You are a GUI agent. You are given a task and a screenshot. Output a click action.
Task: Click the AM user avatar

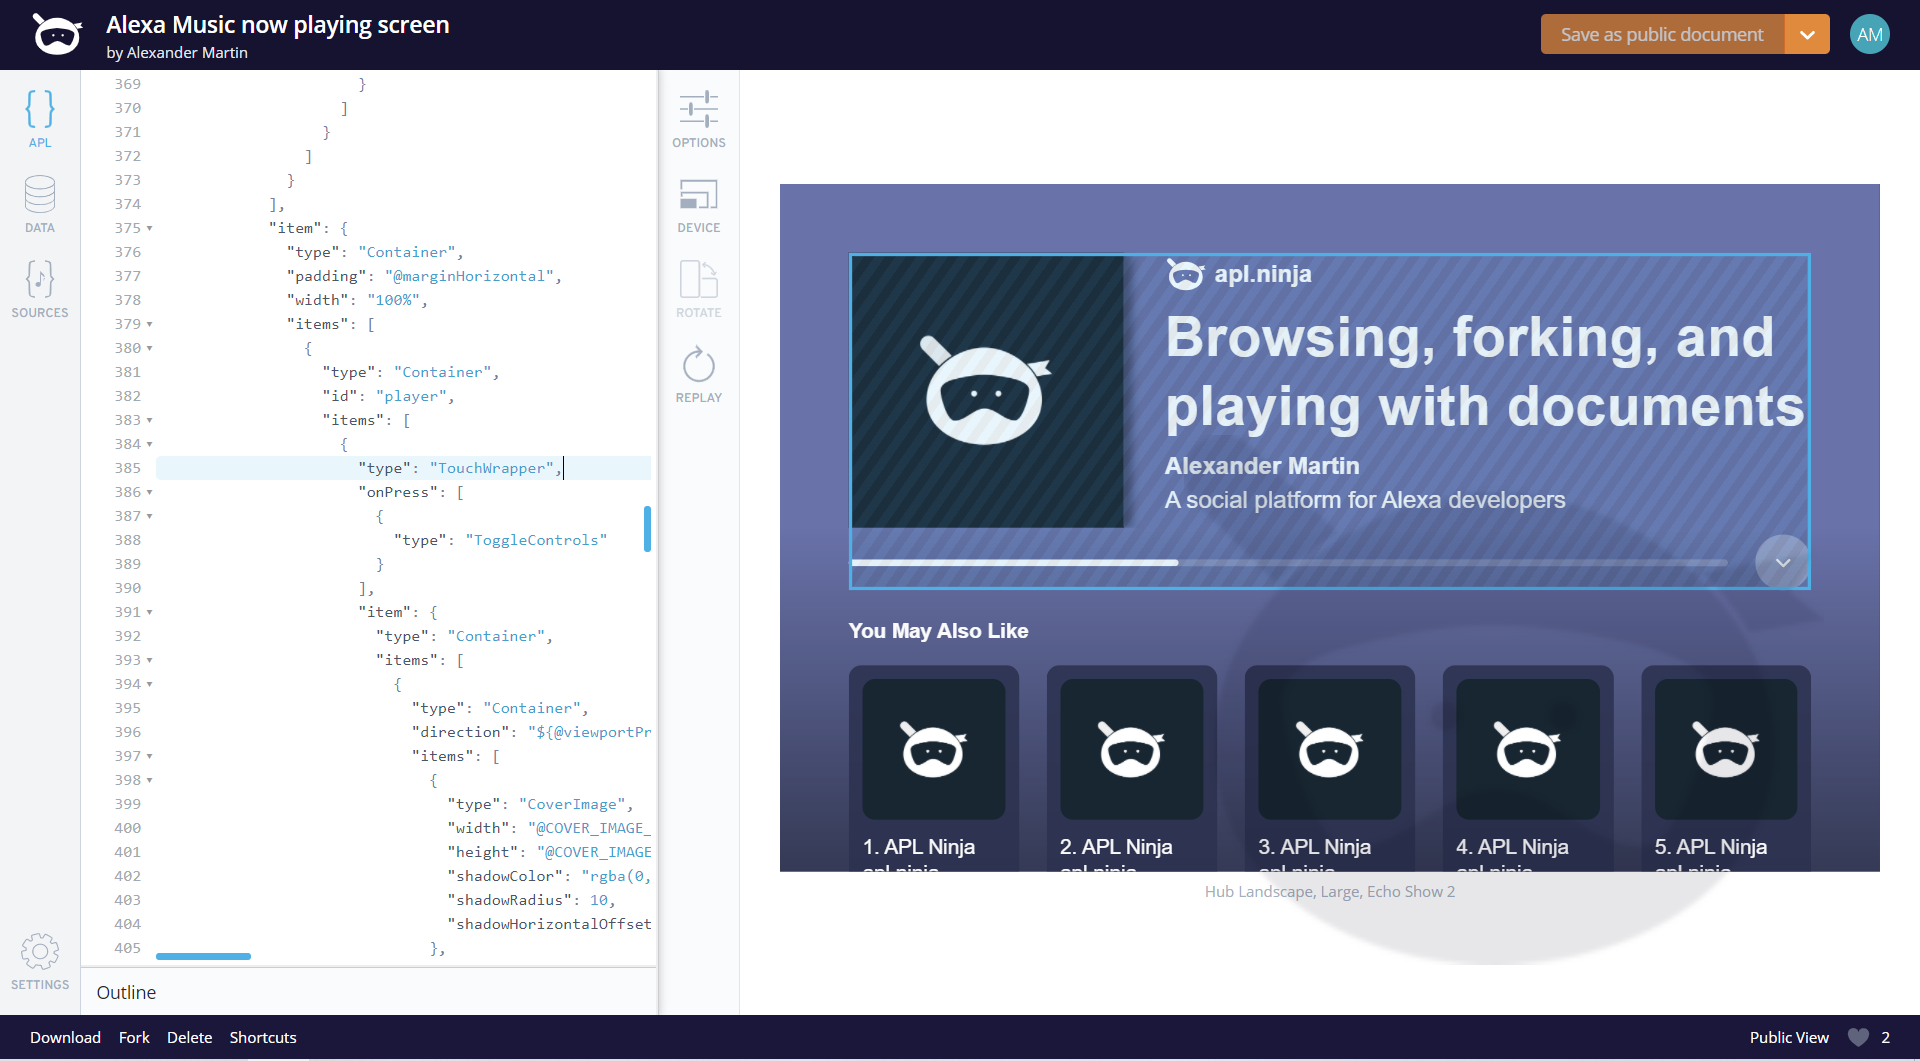(x=1869, y=34)
